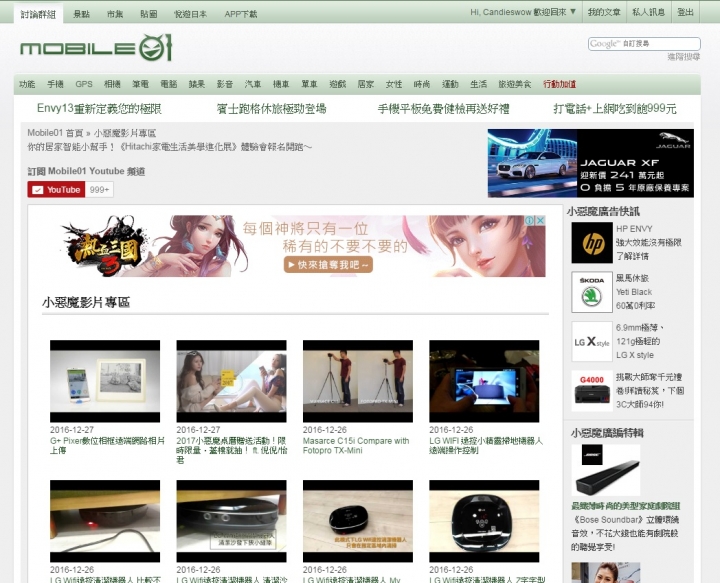Play the LG WIFI remote control video thumbnail
Viewport: 720px width, 583px height.
point(484,381)
